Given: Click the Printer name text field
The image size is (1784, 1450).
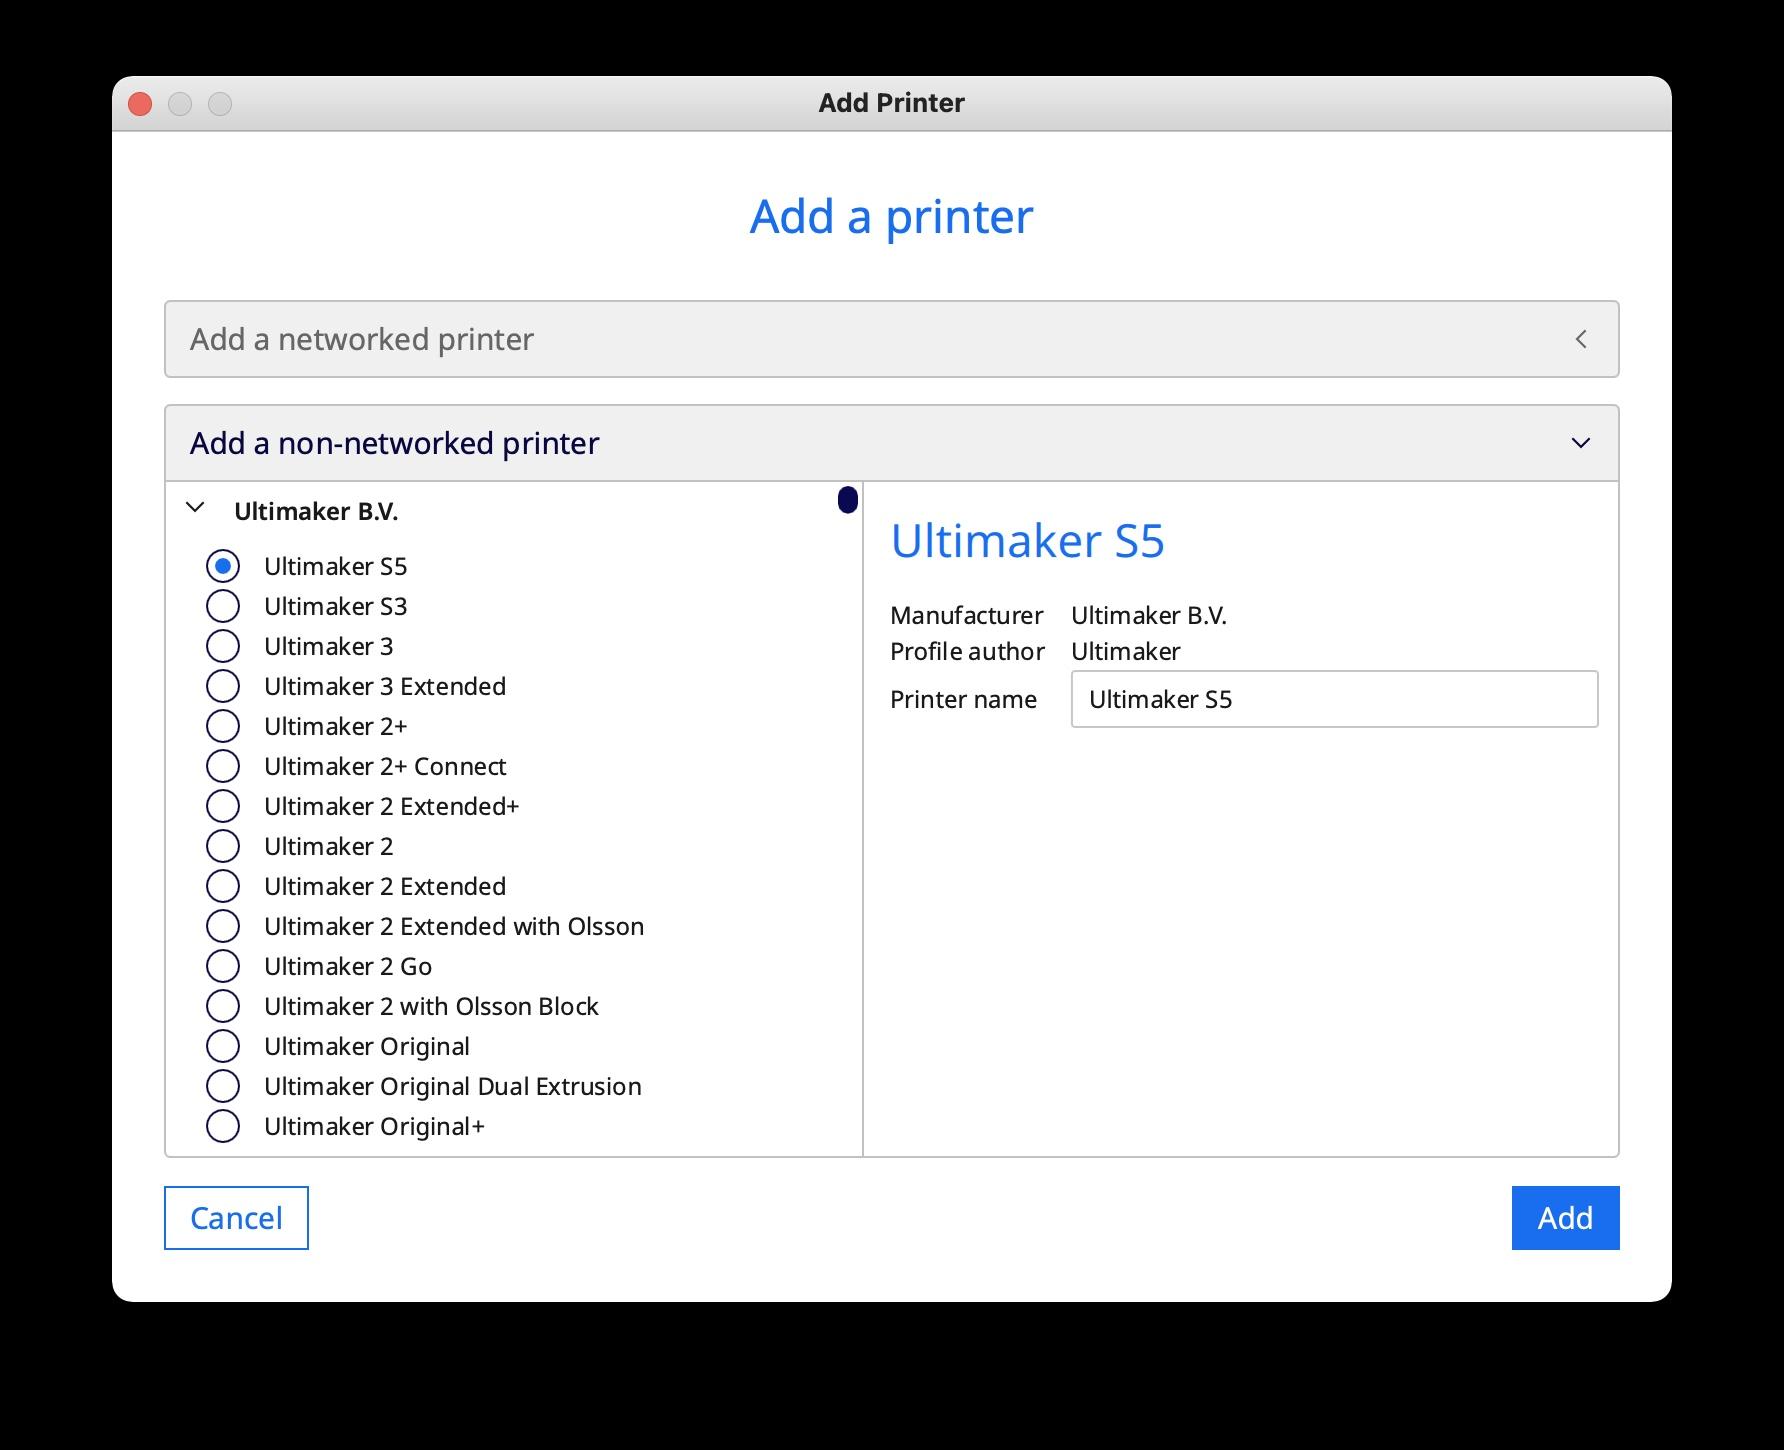Looking at the screenshot, I should point(1334,699).
